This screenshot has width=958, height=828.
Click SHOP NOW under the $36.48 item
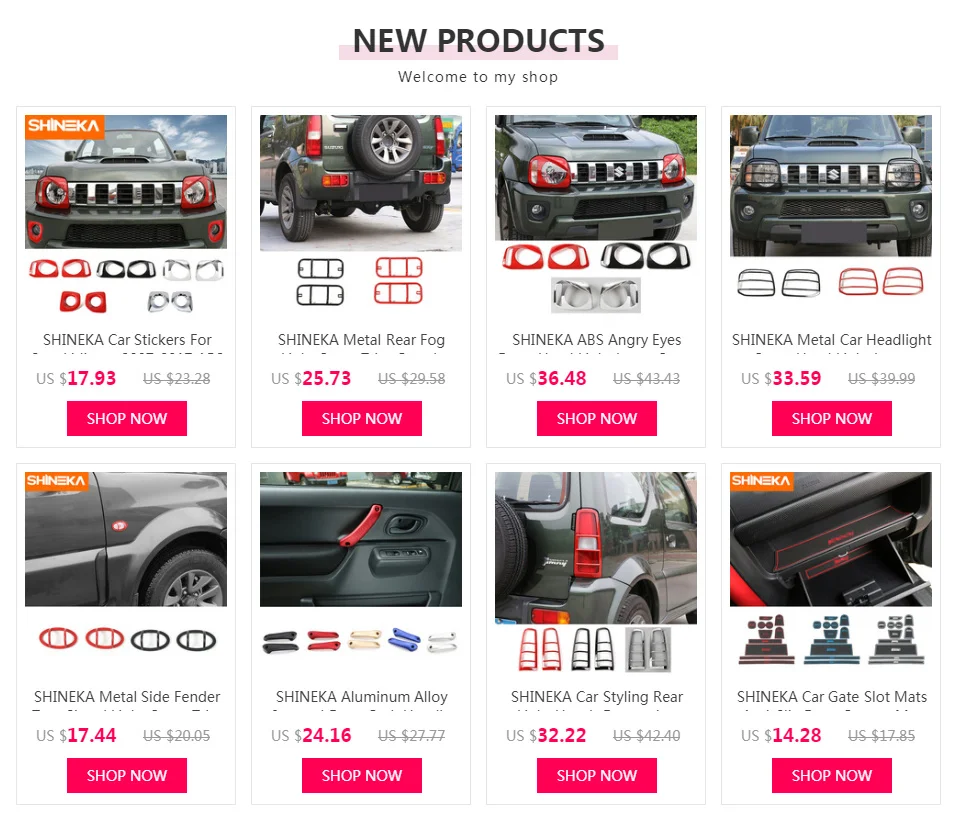tap(597, 419)
